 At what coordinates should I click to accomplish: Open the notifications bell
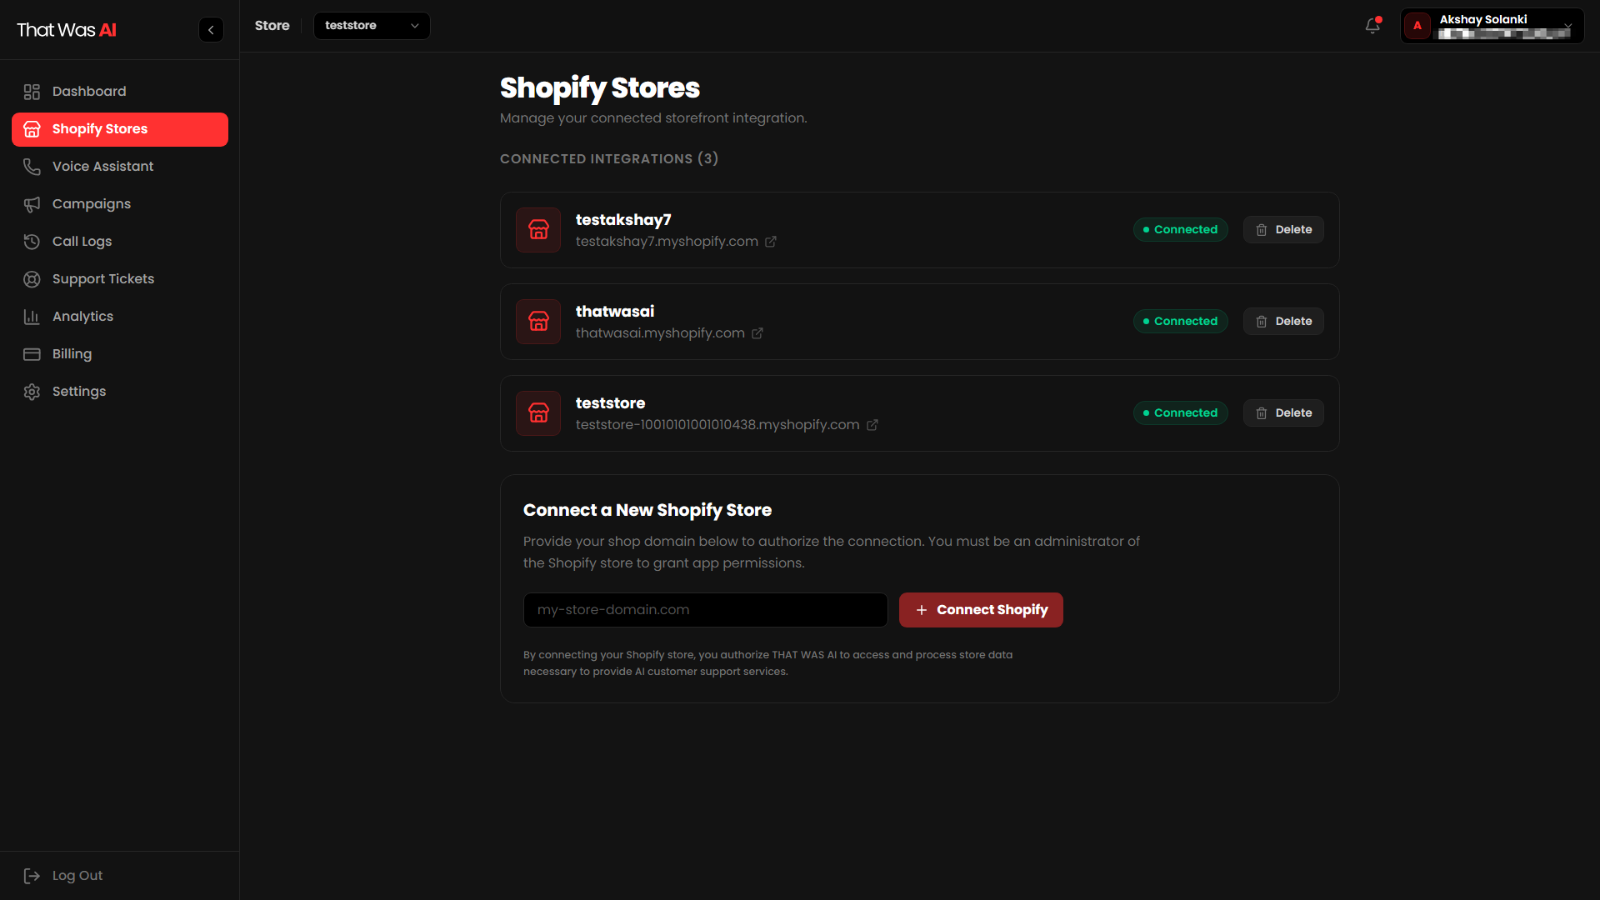1373,26
